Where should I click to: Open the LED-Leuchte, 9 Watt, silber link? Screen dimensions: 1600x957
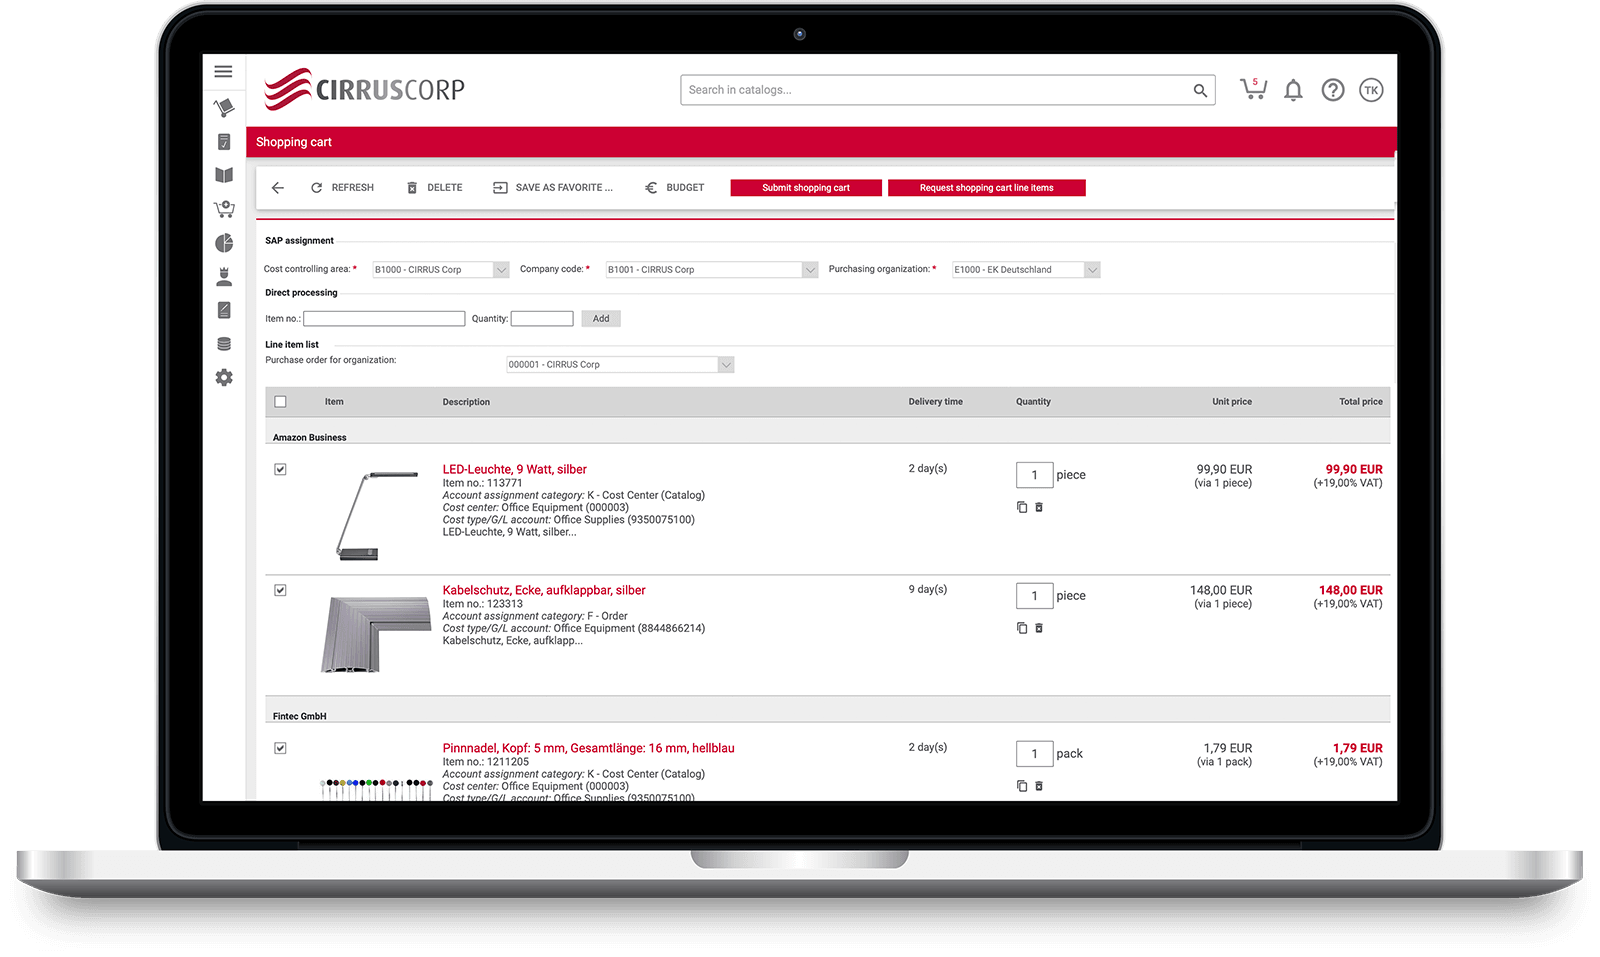tap(514, 469)
